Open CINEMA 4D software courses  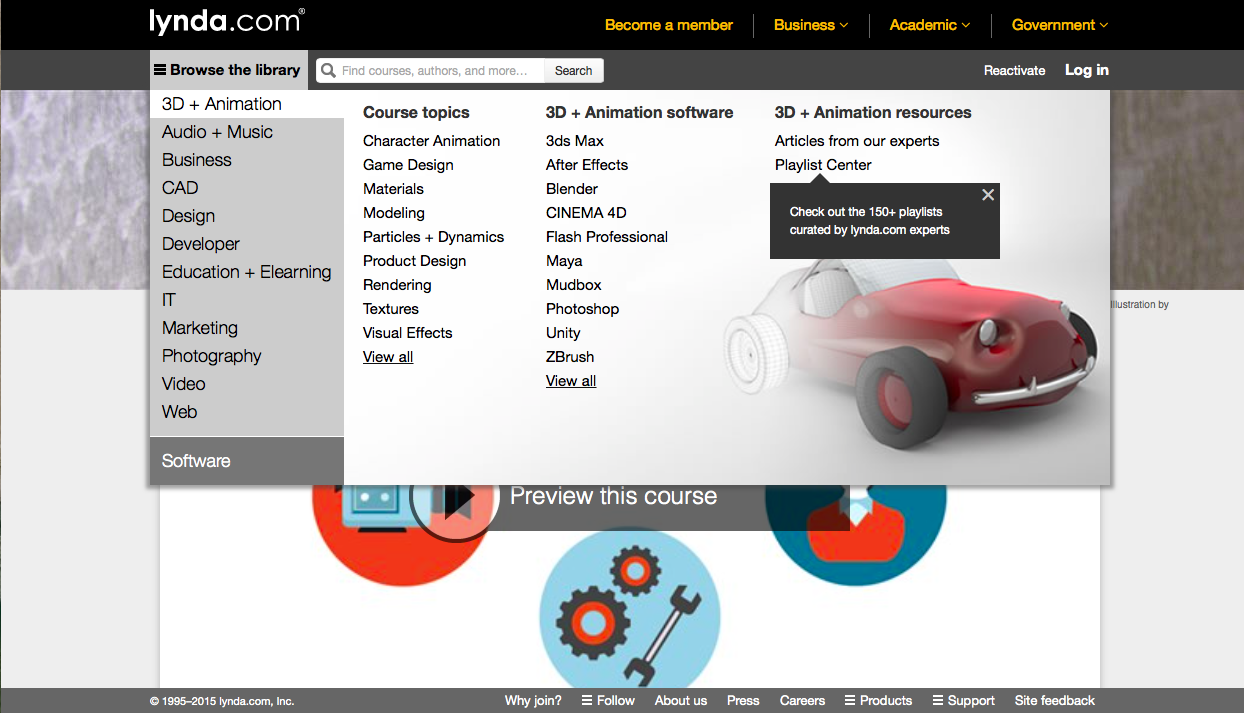coord(586,213)
